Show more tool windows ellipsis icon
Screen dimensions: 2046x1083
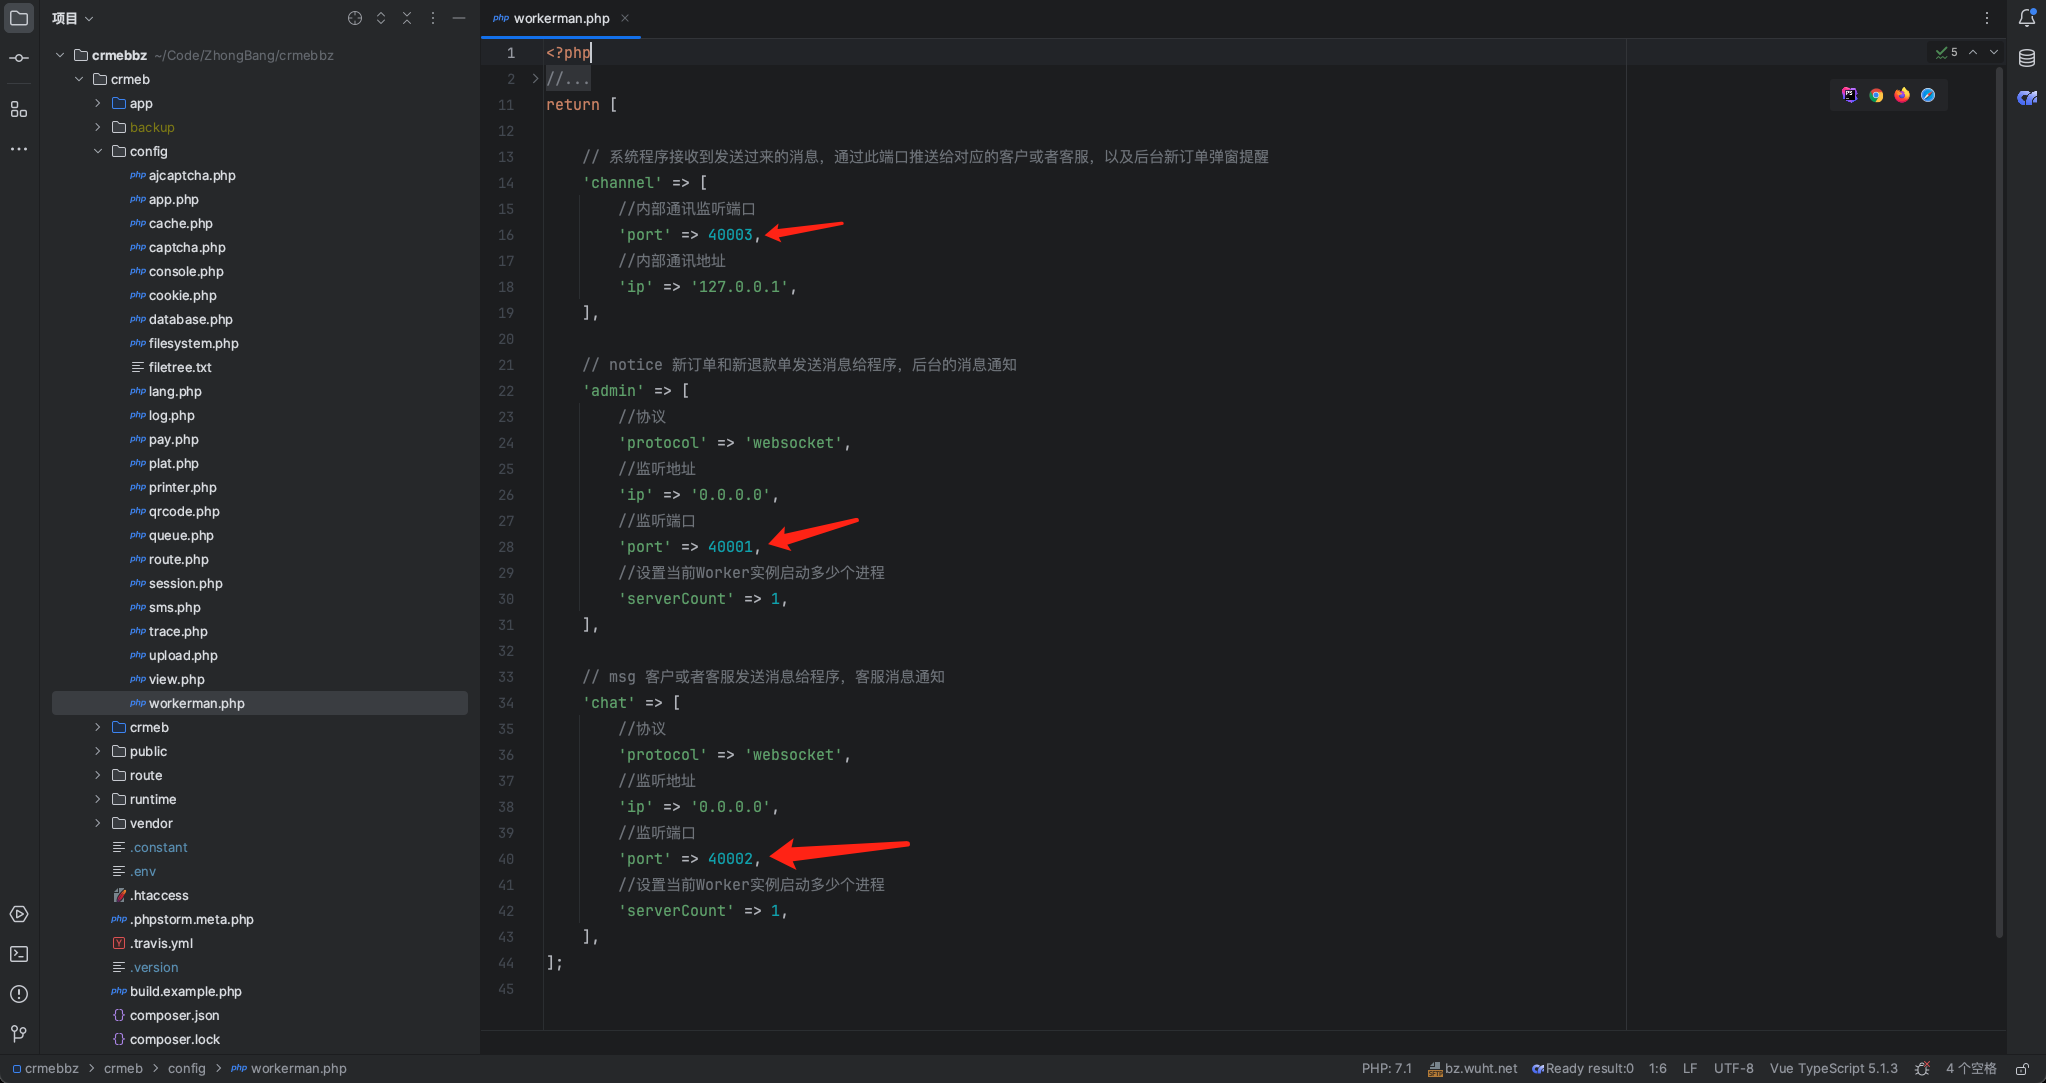coord(19,149)
